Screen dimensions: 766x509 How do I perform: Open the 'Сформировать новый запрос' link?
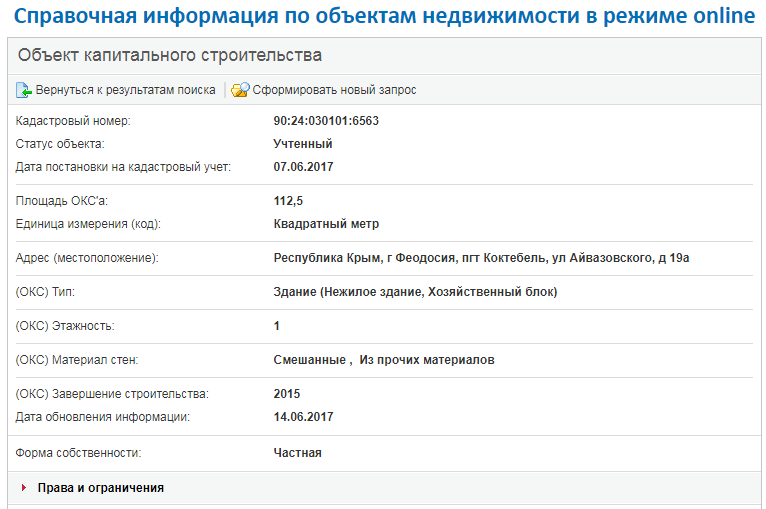click(x=334, y=90)
